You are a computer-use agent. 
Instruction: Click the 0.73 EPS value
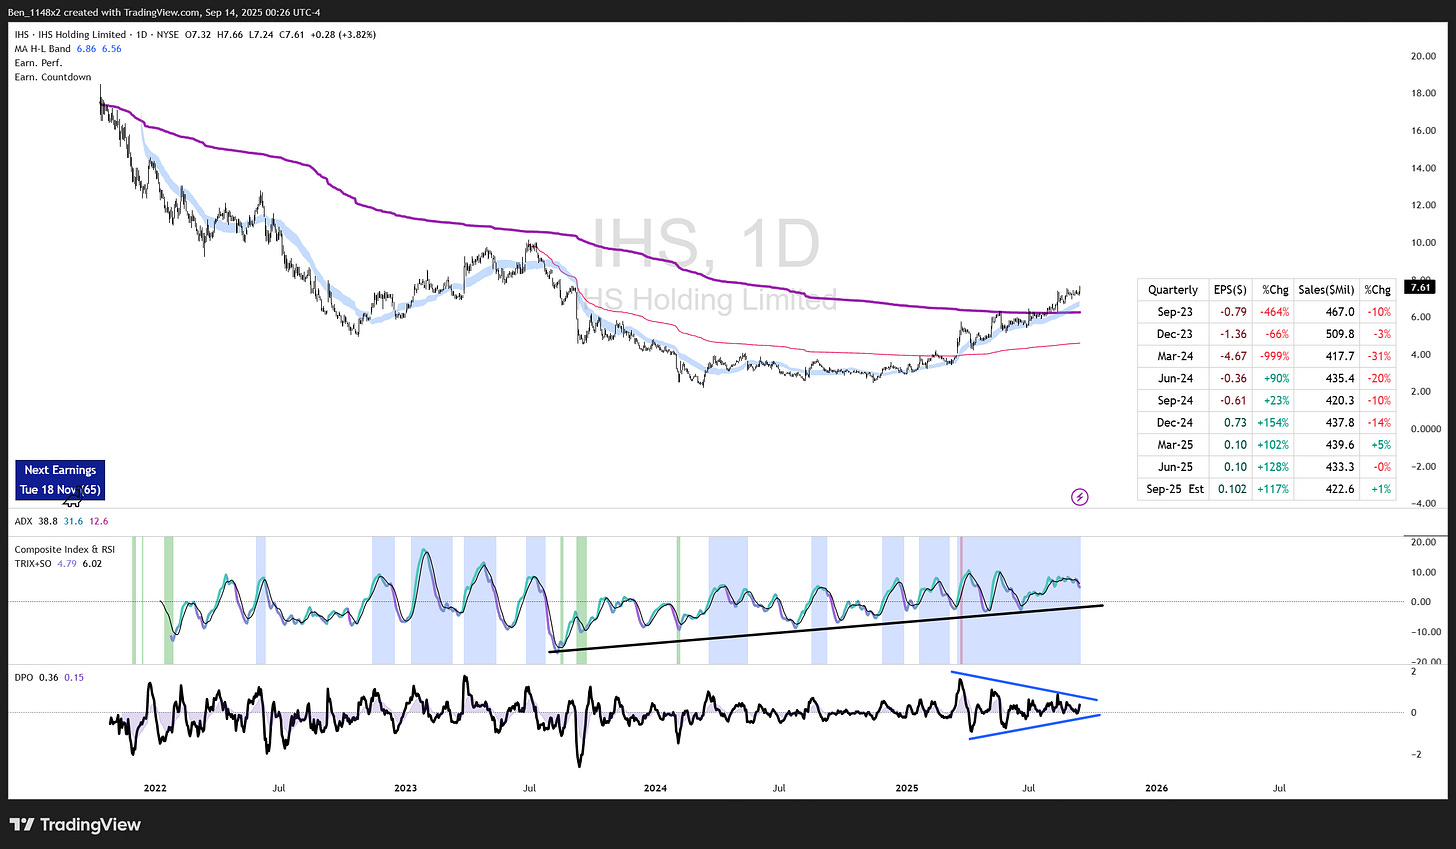click(x=1236, y=422)
